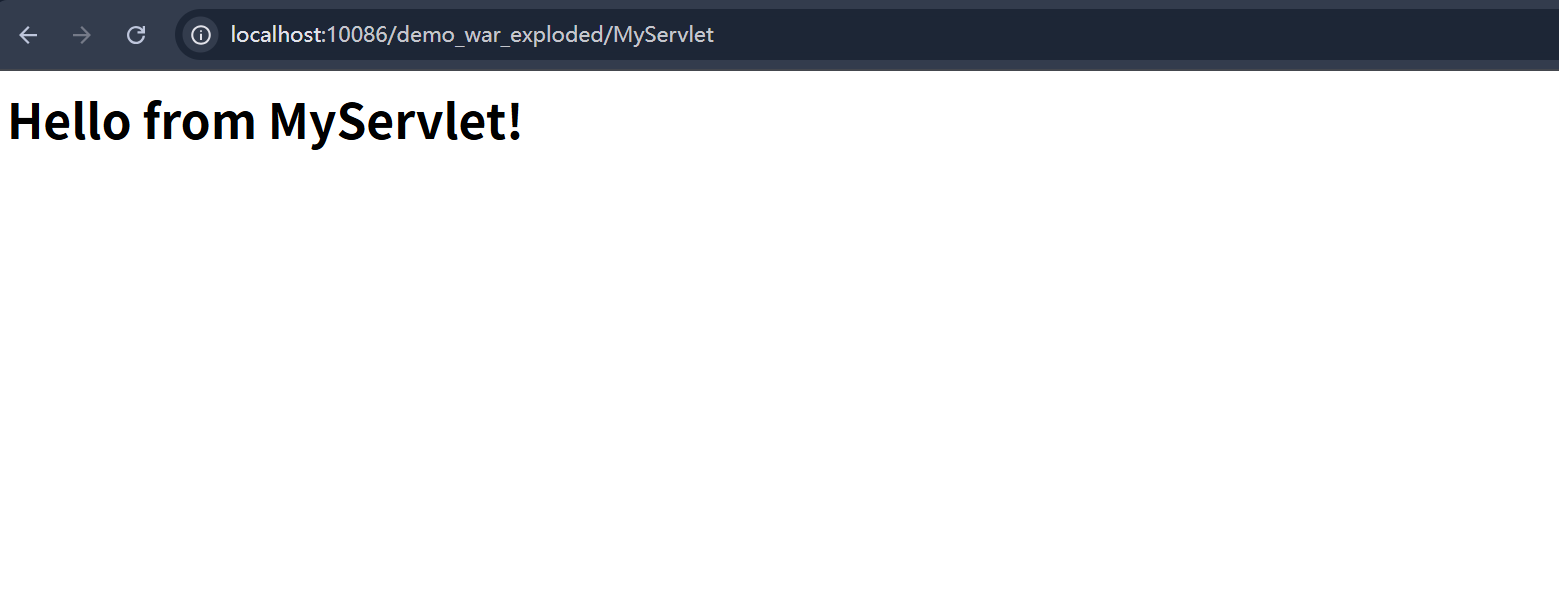The height and width of the screenshot is (593, 1559).
Task: Focus the browser address bar
Action: (x=868, y=35)
